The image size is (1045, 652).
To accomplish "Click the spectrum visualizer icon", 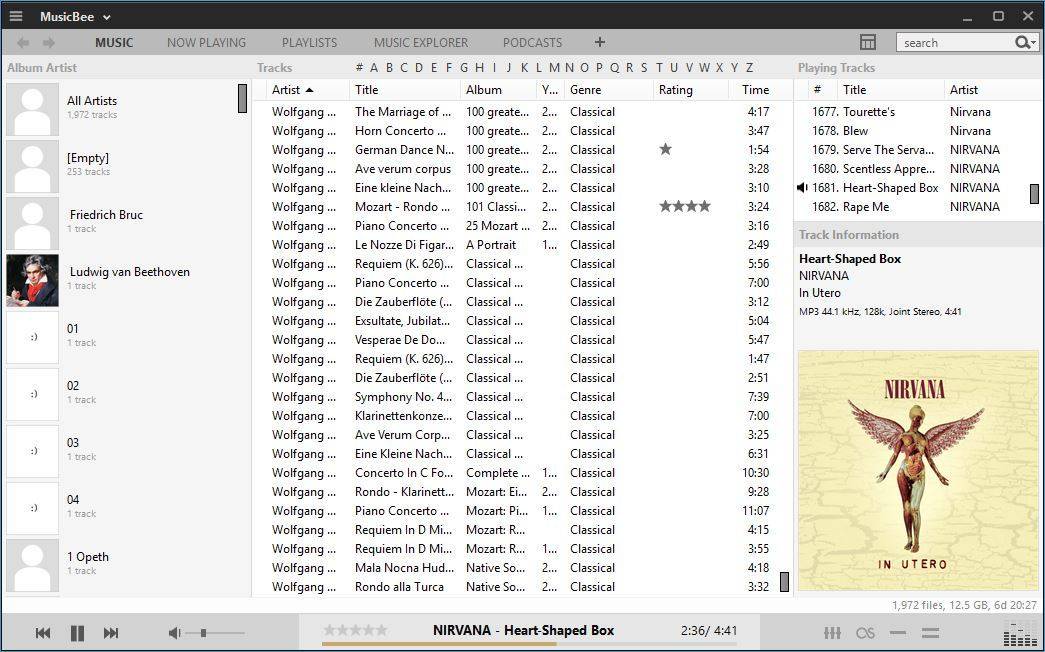I will click(x=1020, y=633).
